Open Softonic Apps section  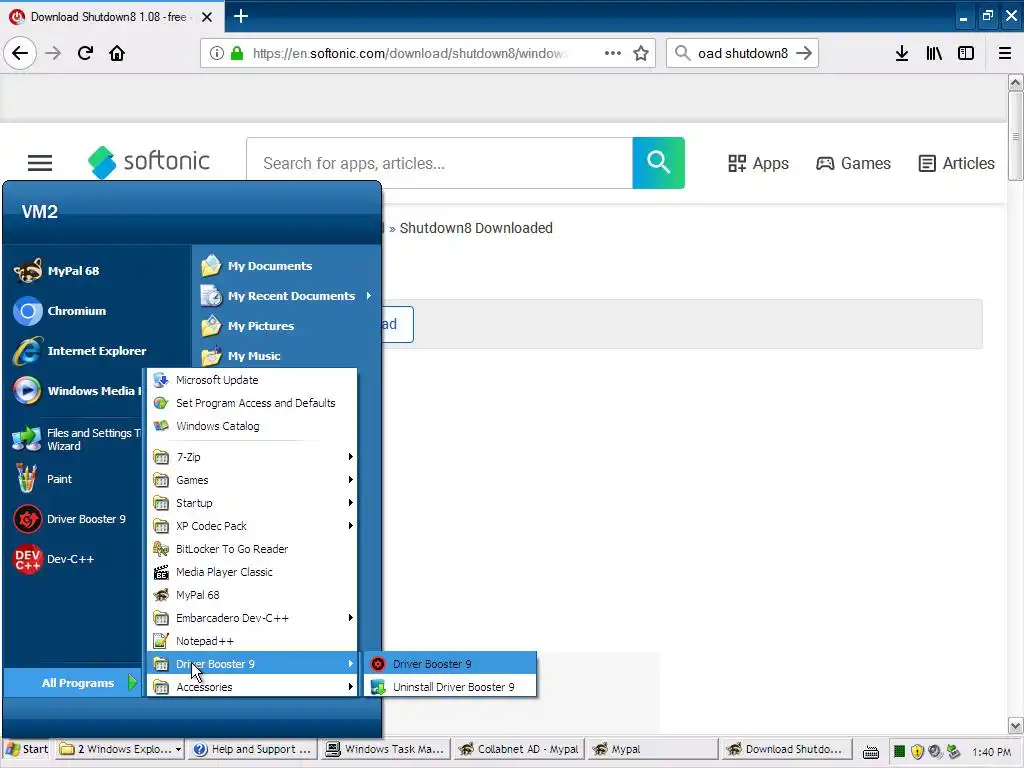[x=758, y=163]
